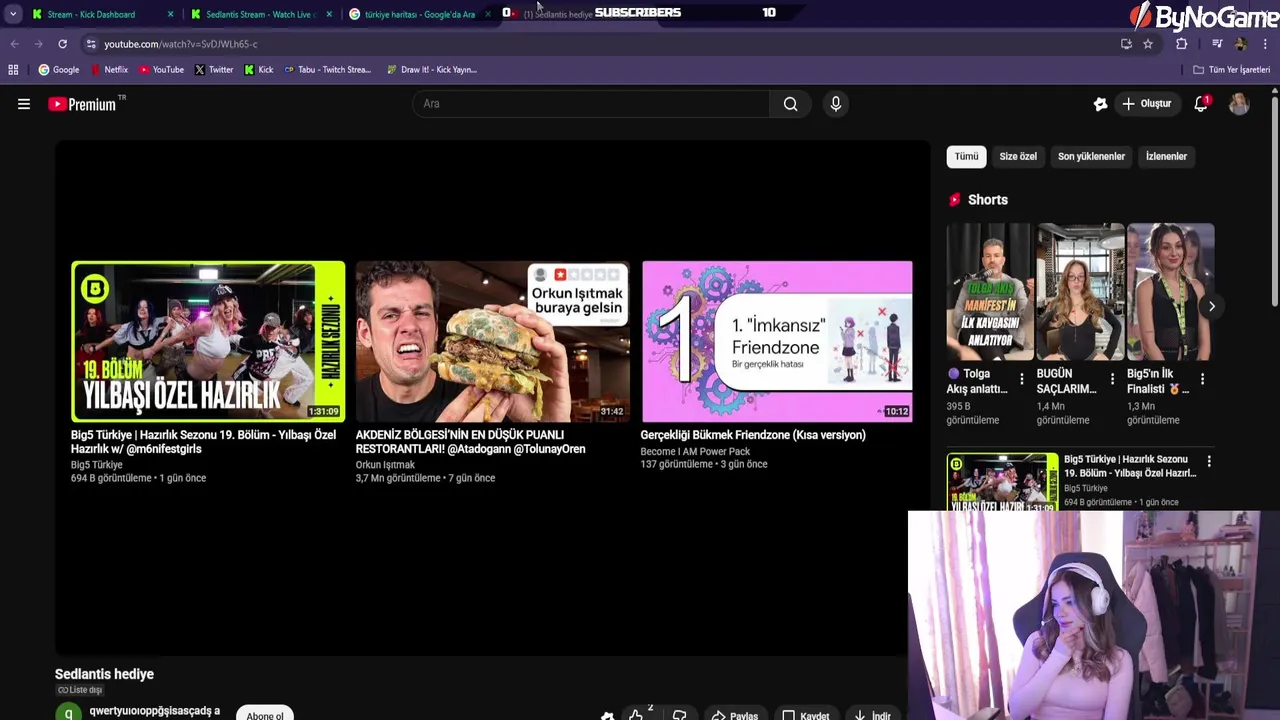
Task: Click the address bar URL
Action: click(181, 44)
